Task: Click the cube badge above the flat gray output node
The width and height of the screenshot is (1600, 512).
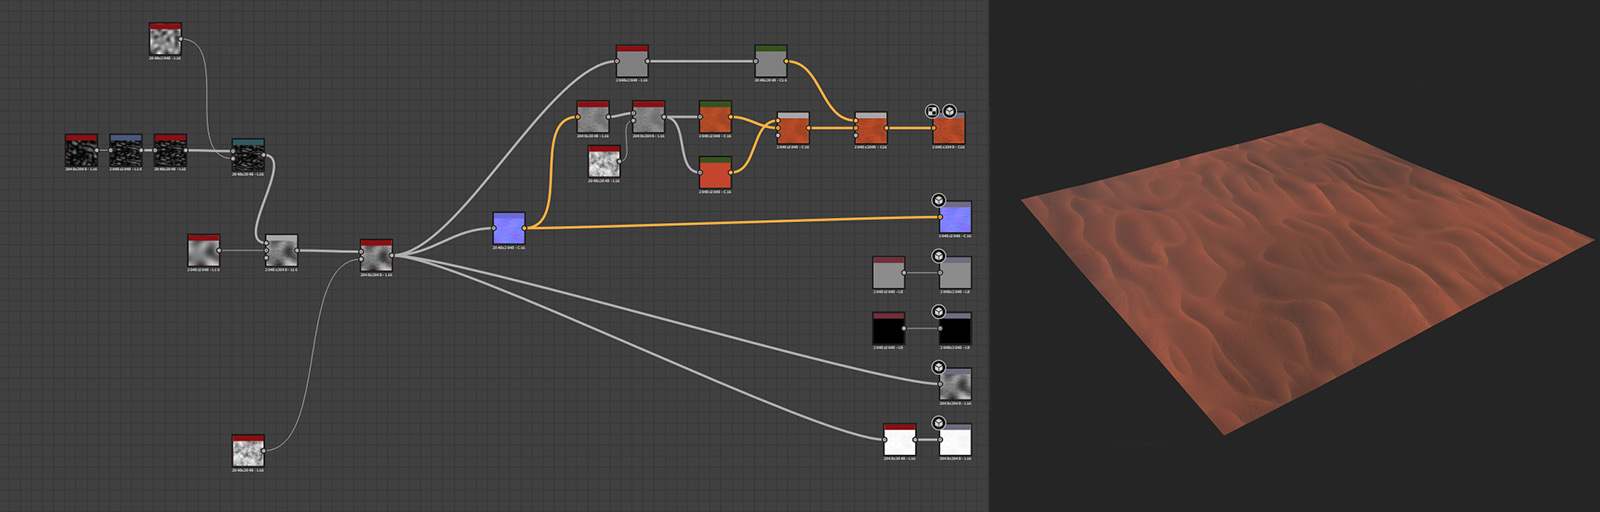Action: [939, 256]
